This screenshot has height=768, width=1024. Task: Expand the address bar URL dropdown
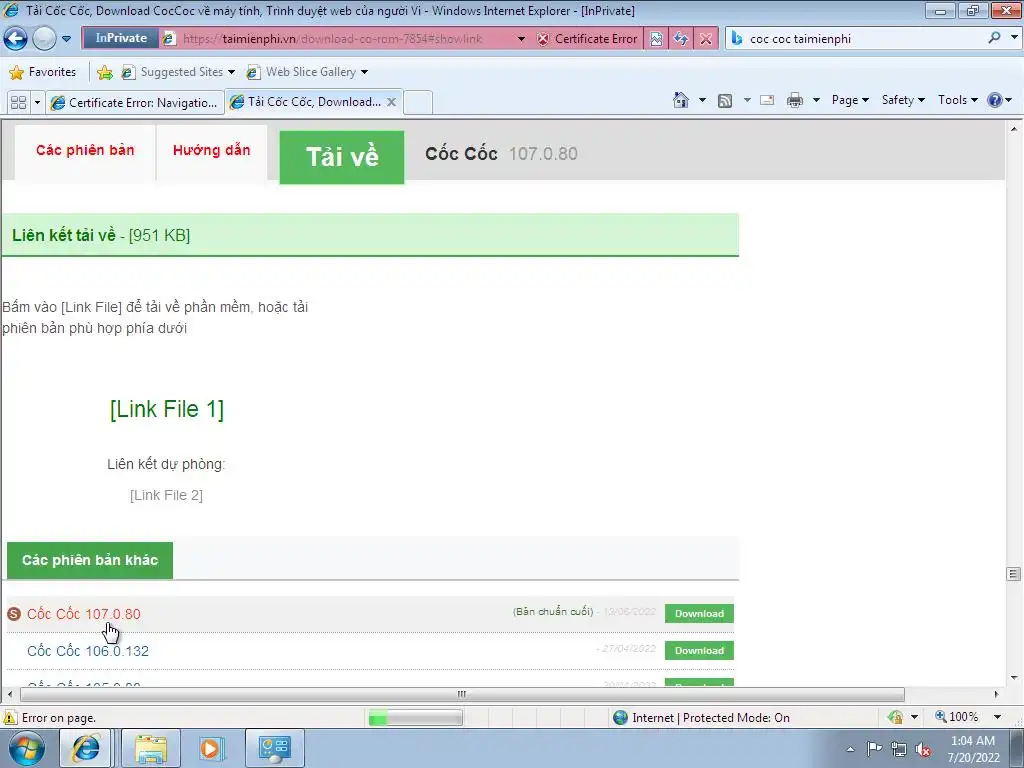click(521, 39)
